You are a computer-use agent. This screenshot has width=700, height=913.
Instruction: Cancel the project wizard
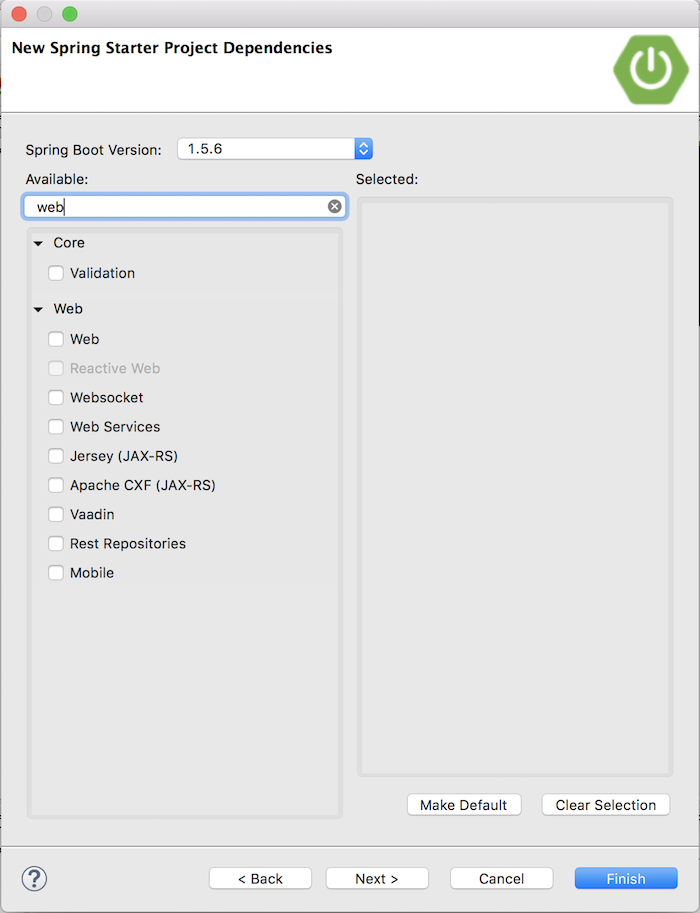[501, 878]
